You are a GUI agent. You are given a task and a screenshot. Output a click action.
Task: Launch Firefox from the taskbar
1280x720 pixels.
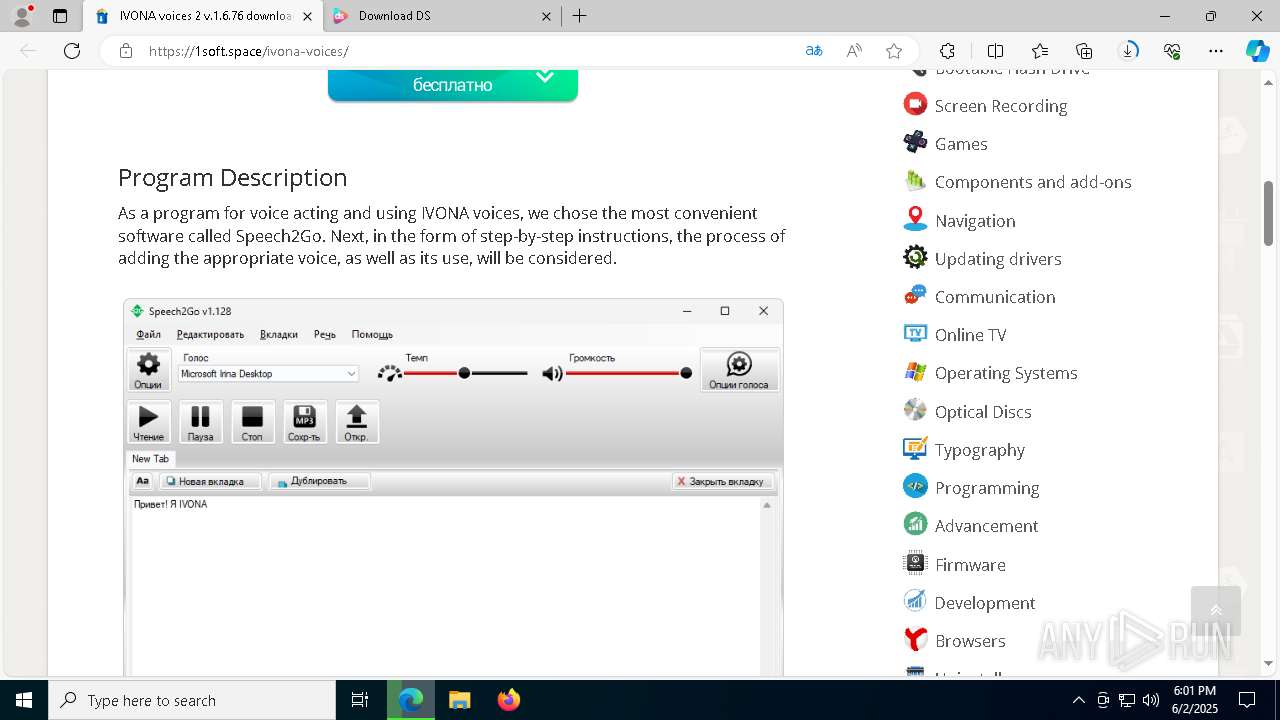click(x=509, y=700)
